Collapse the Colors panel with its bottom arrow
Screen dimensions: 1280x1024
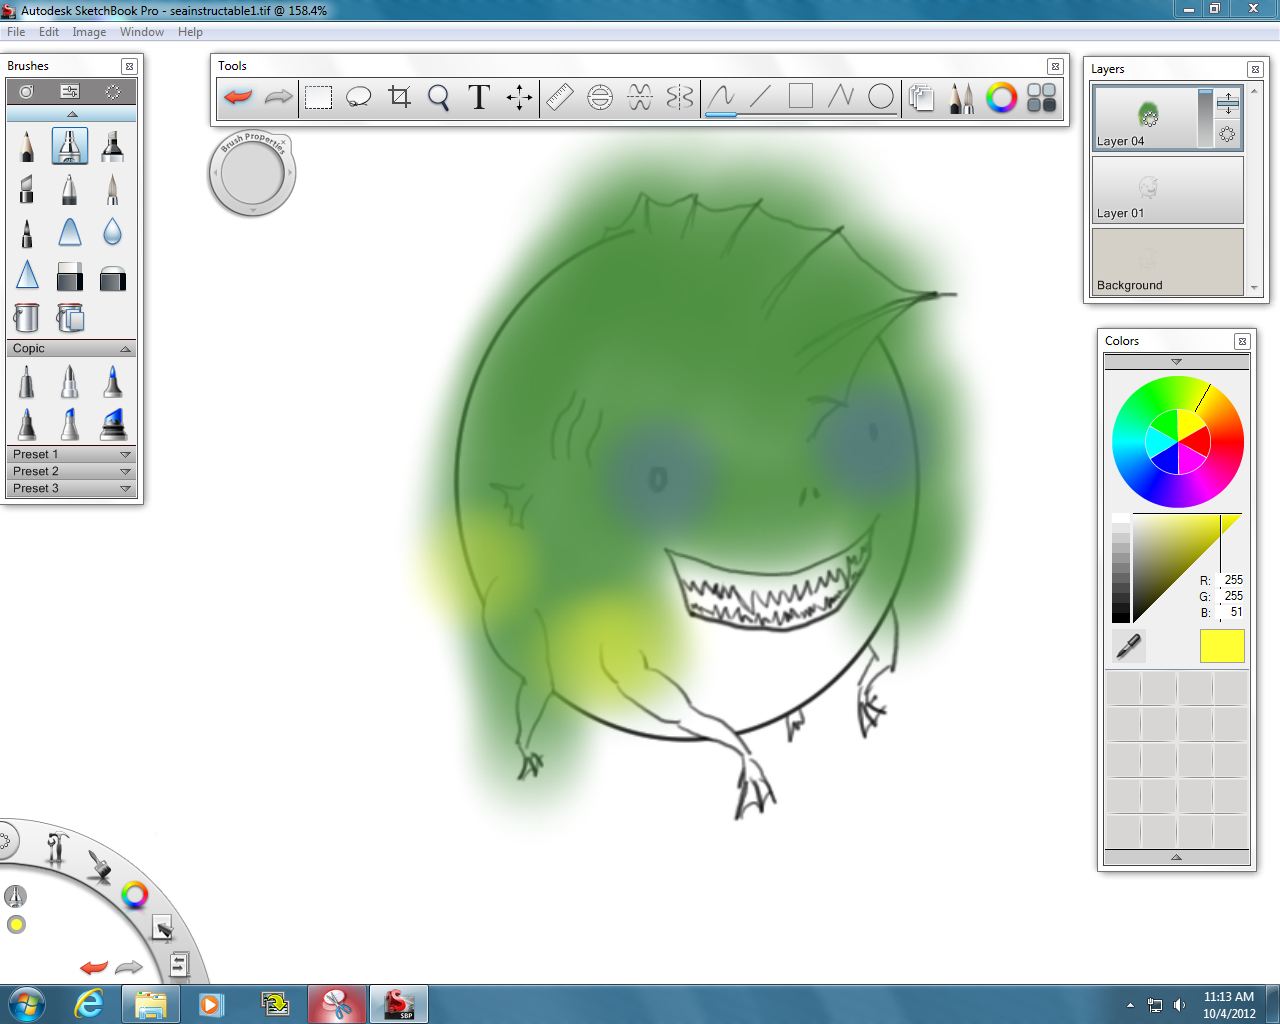pyautogui.click(x=1176, y=857)
